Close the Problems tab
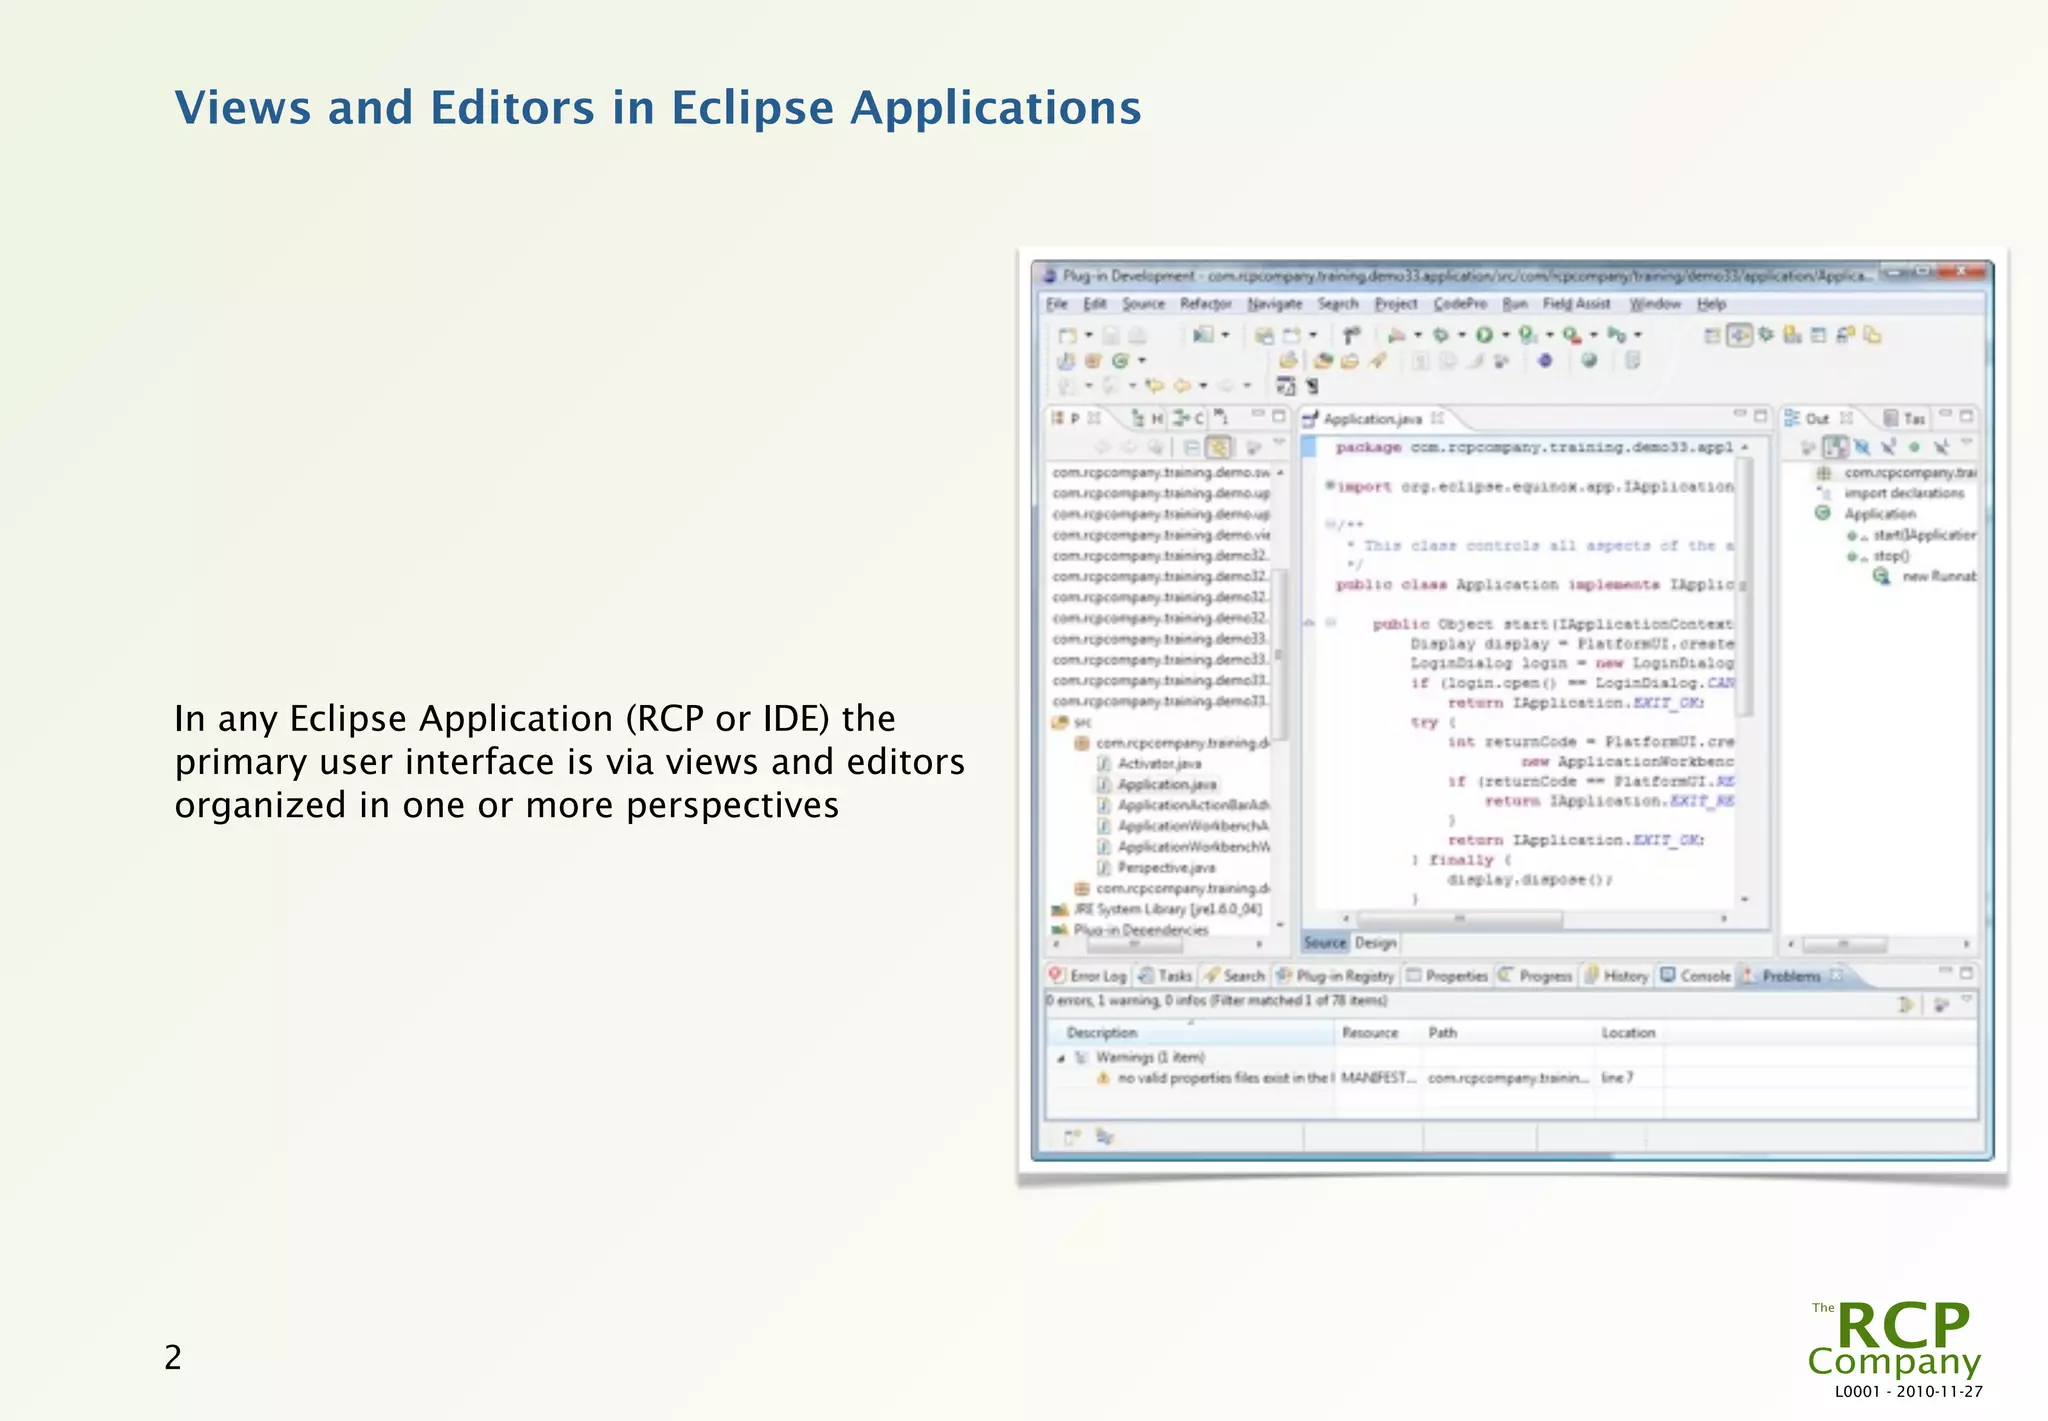2048x1421 pixels. [x=1836, y=975]
